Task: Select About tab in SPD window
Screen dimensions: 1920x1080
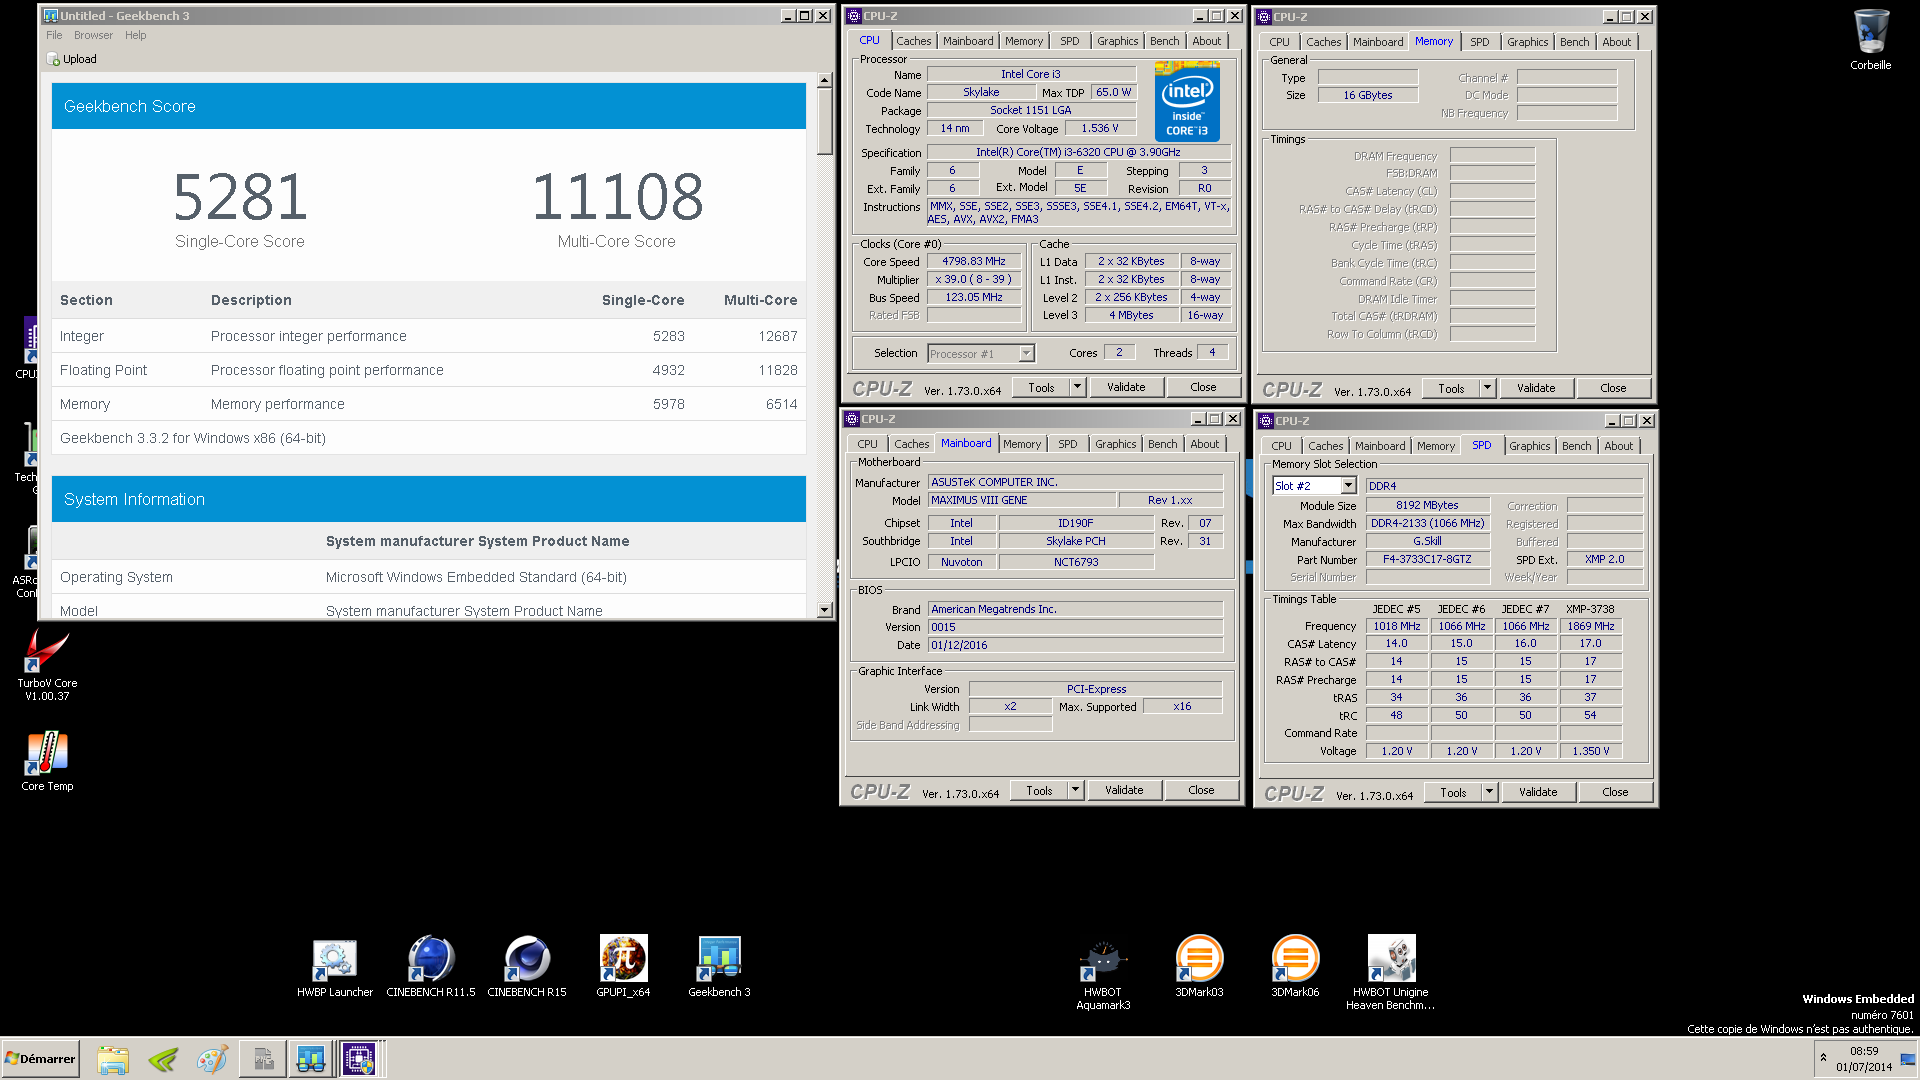Action: point(1618,446)
